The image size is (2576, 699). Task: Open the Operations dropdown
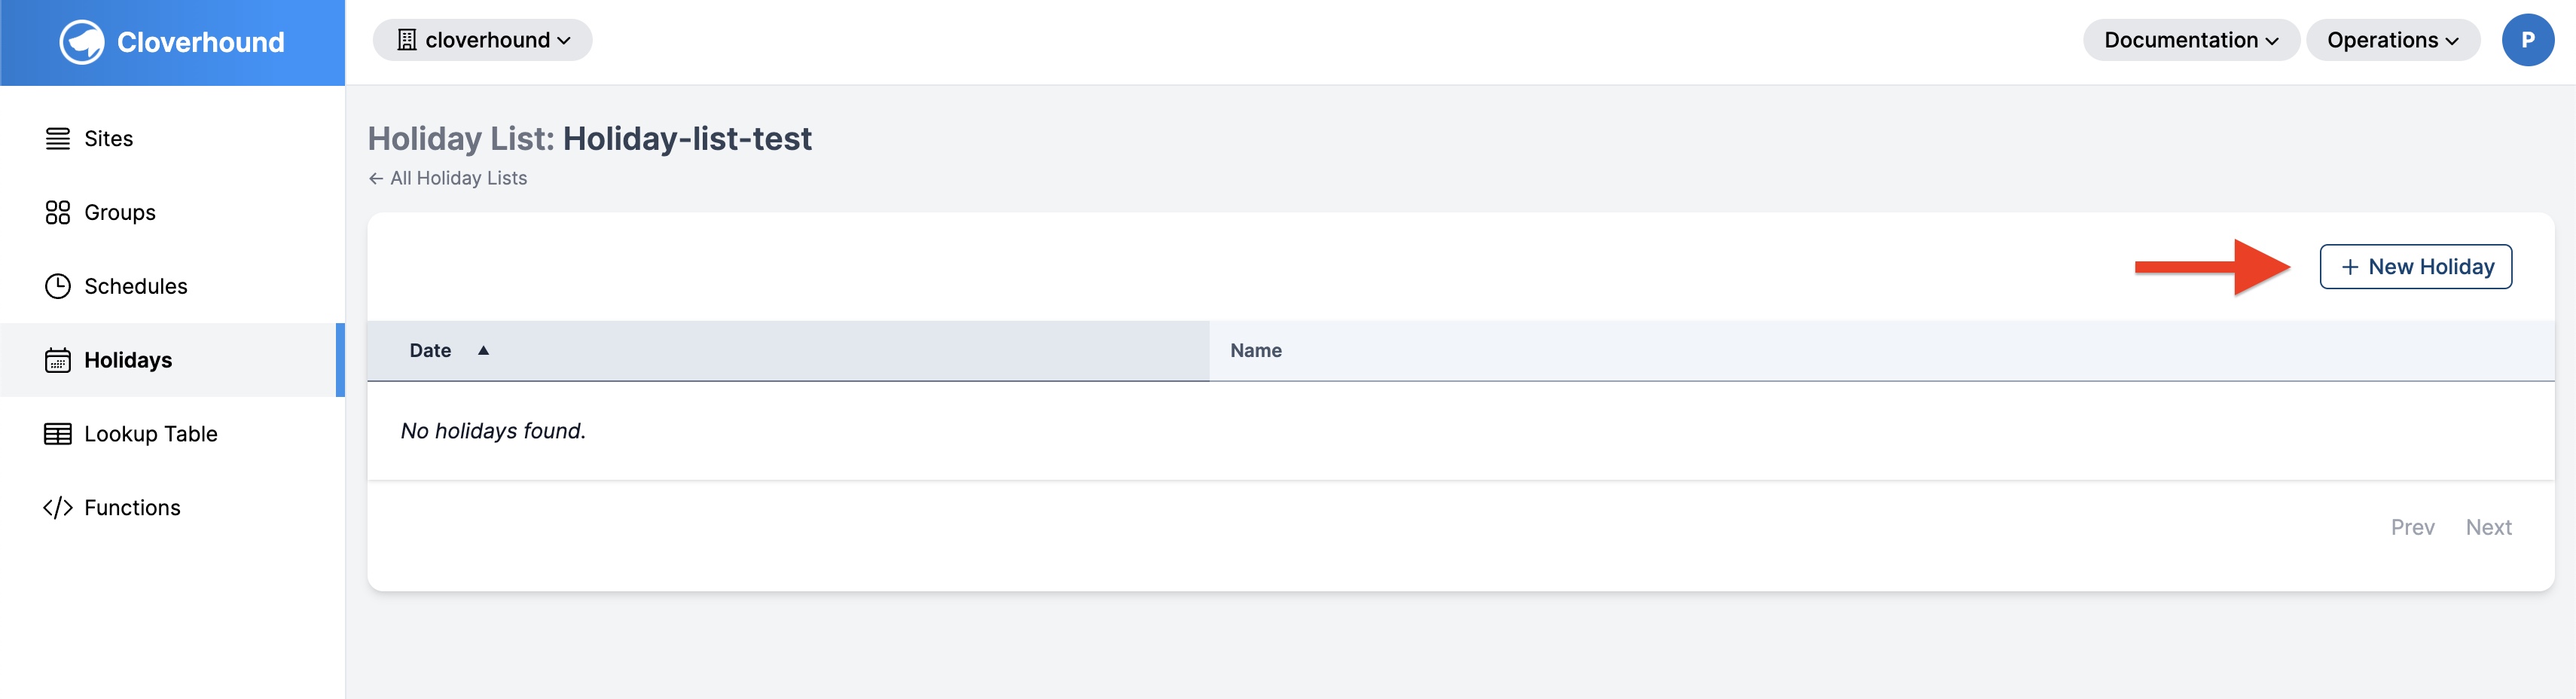point(2393,40)
